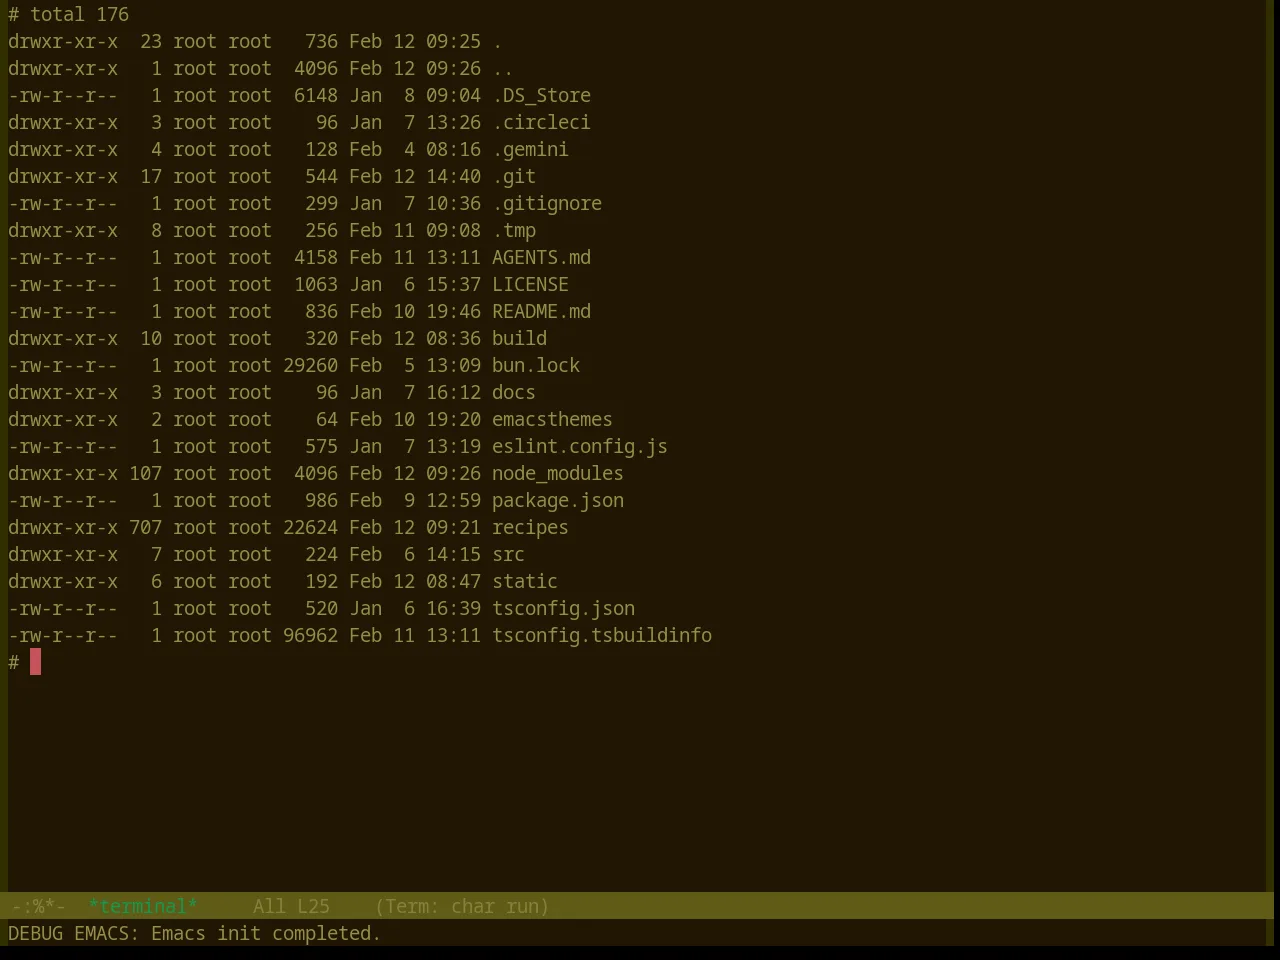The height and width of the screenshot is (960, 1280).
Task: Click the 'total 176' output line
Action: pos(79,14)
